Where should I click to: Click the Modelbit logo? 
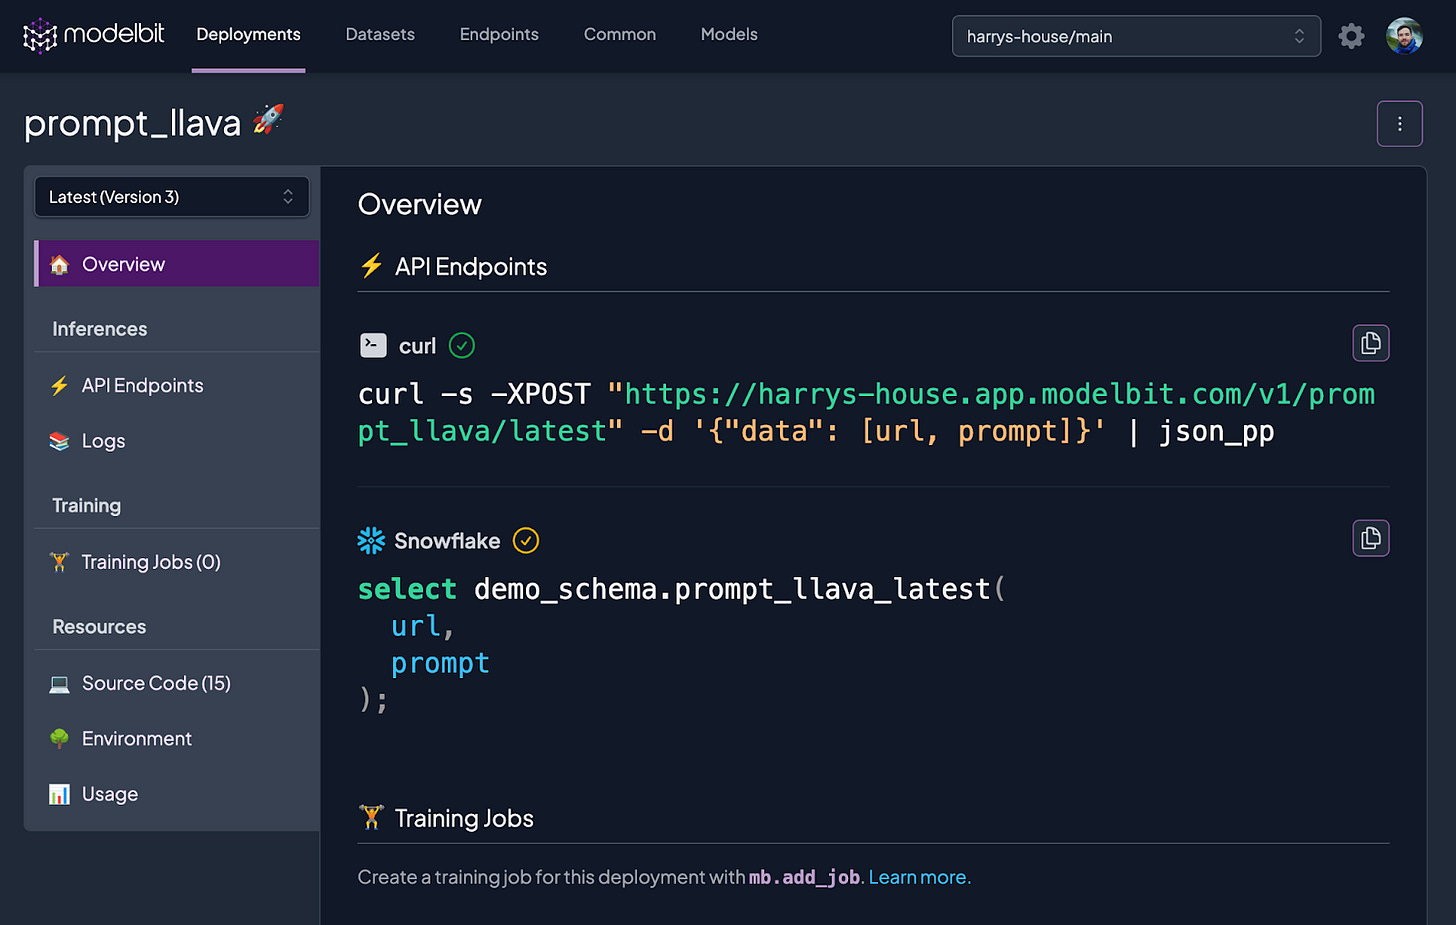(x=93, y=35)
